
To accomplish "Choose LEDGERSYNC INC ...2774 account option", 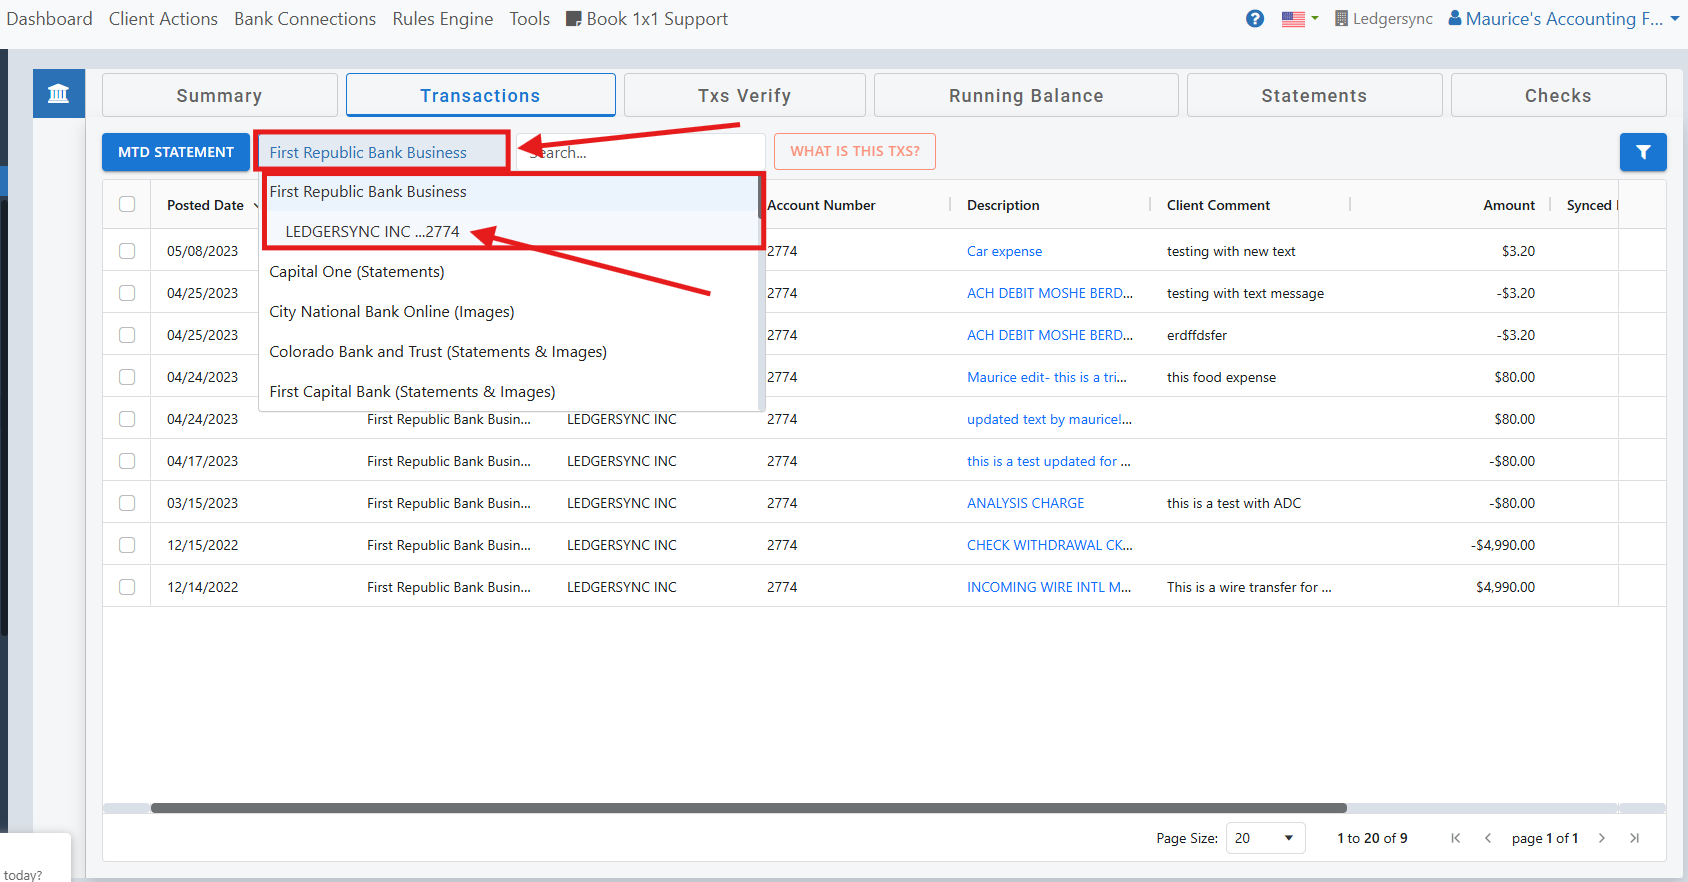I will tap(512, 231).
